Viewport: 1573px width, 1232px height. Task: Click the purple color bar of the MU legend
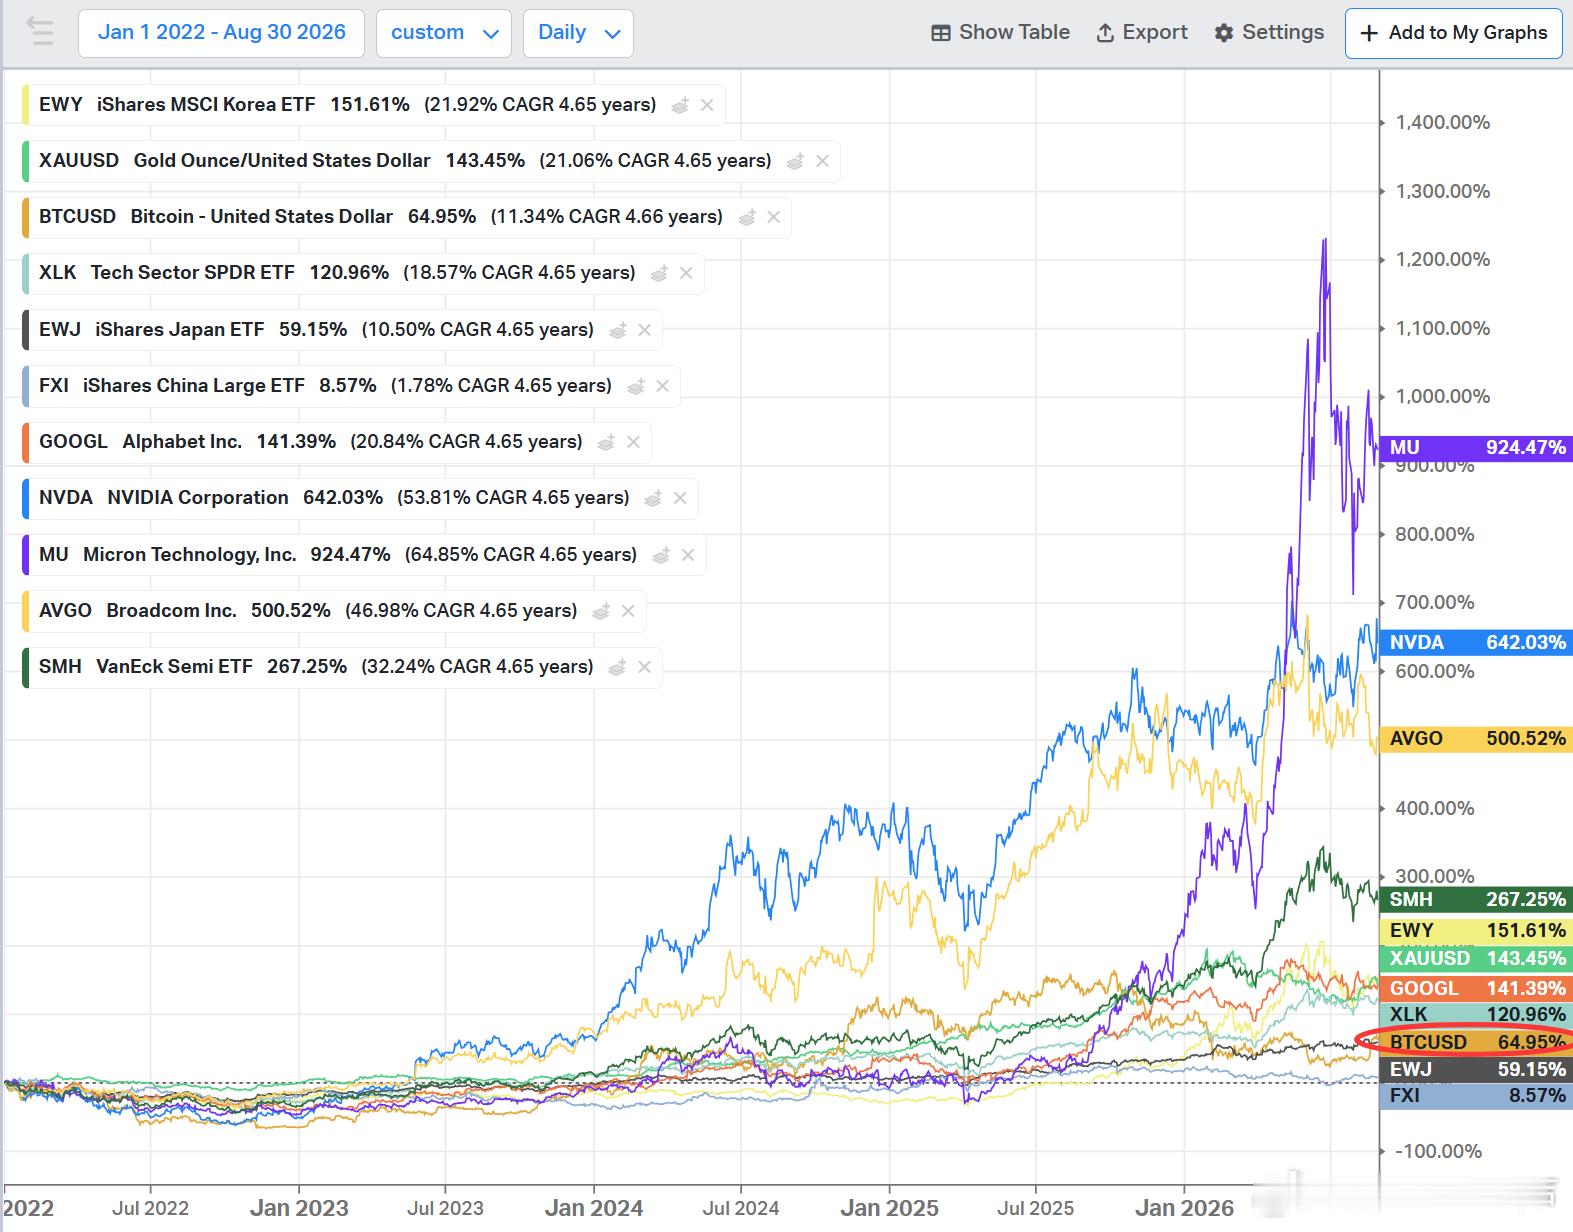[x=25, y=555]
